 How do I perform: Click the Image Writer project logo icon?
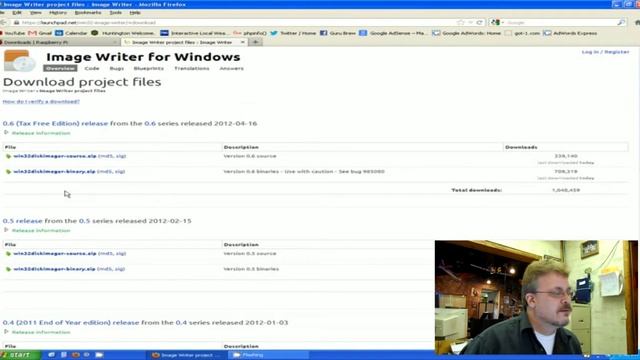[x=20, y=61]
